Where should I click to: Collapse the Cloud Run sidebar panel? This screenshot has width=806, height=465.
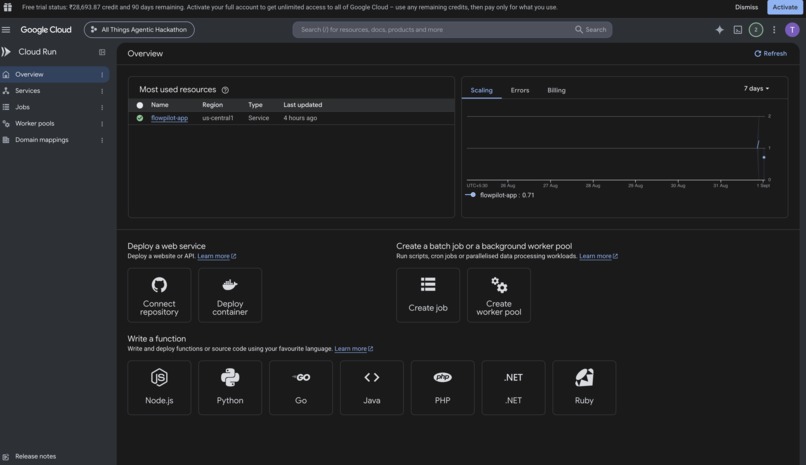[x=102, y=52]
